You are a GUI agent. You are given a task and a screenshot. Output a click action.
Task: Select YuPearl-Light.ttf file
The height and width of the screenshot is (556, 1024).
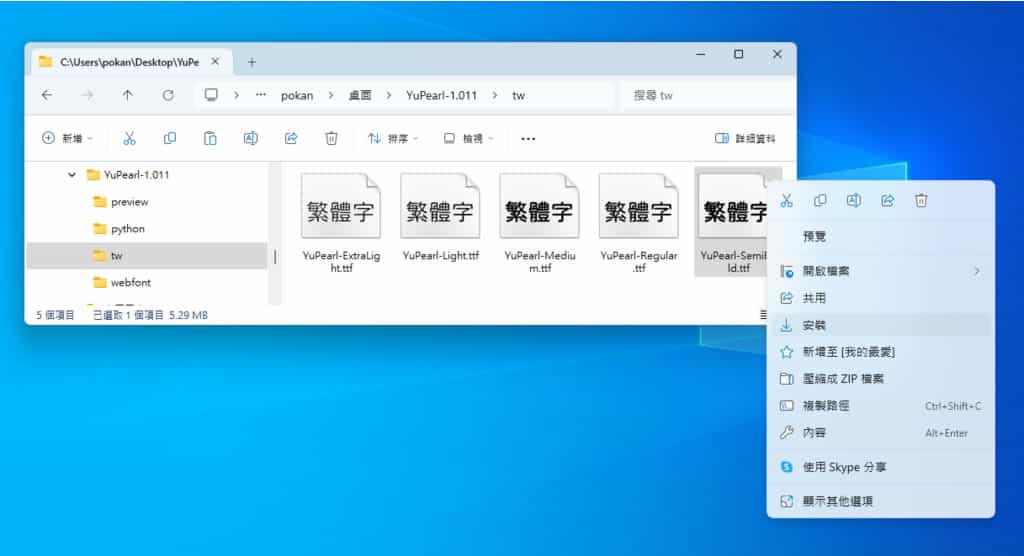440,217
